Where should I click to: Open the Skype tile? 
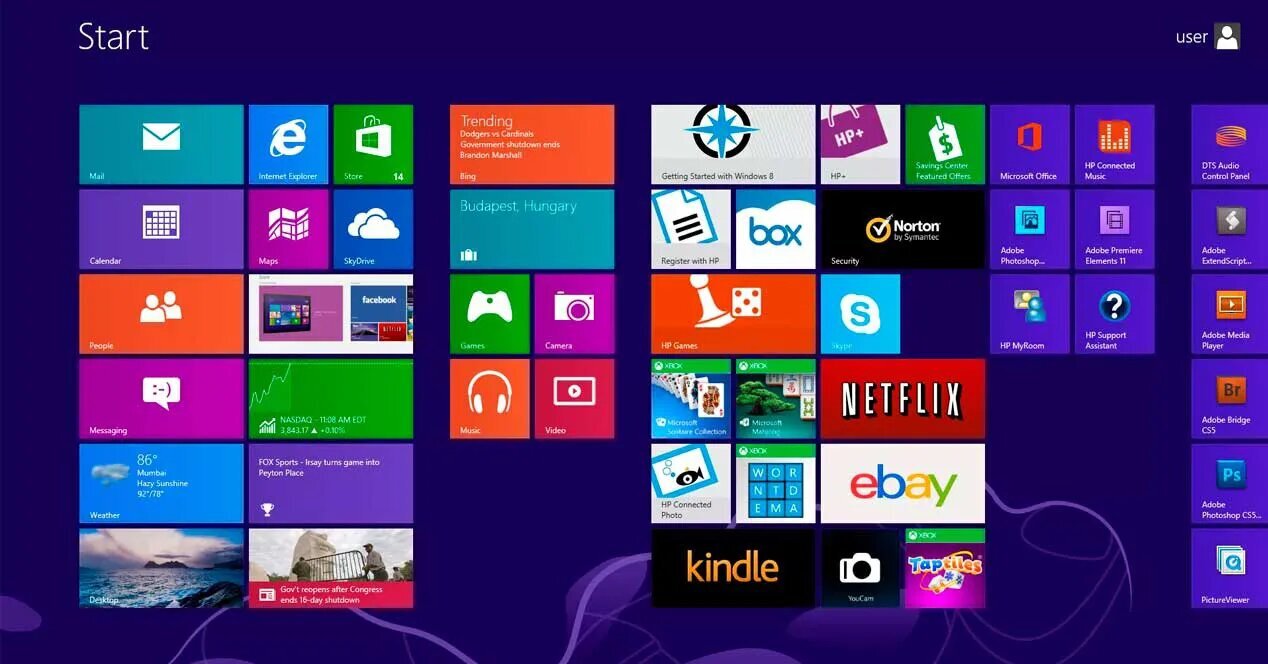click(860, 314)
